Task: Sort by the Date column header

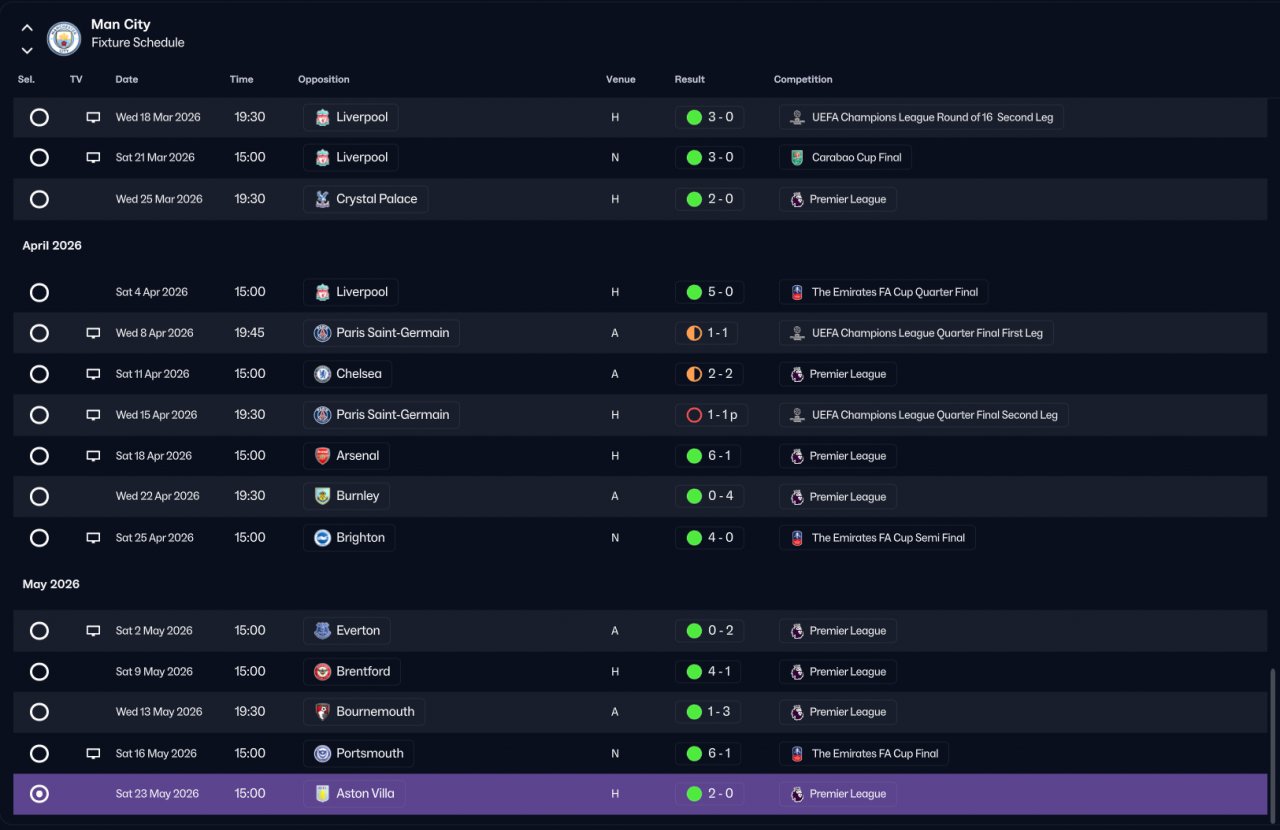Action: (x=127, y=80)
